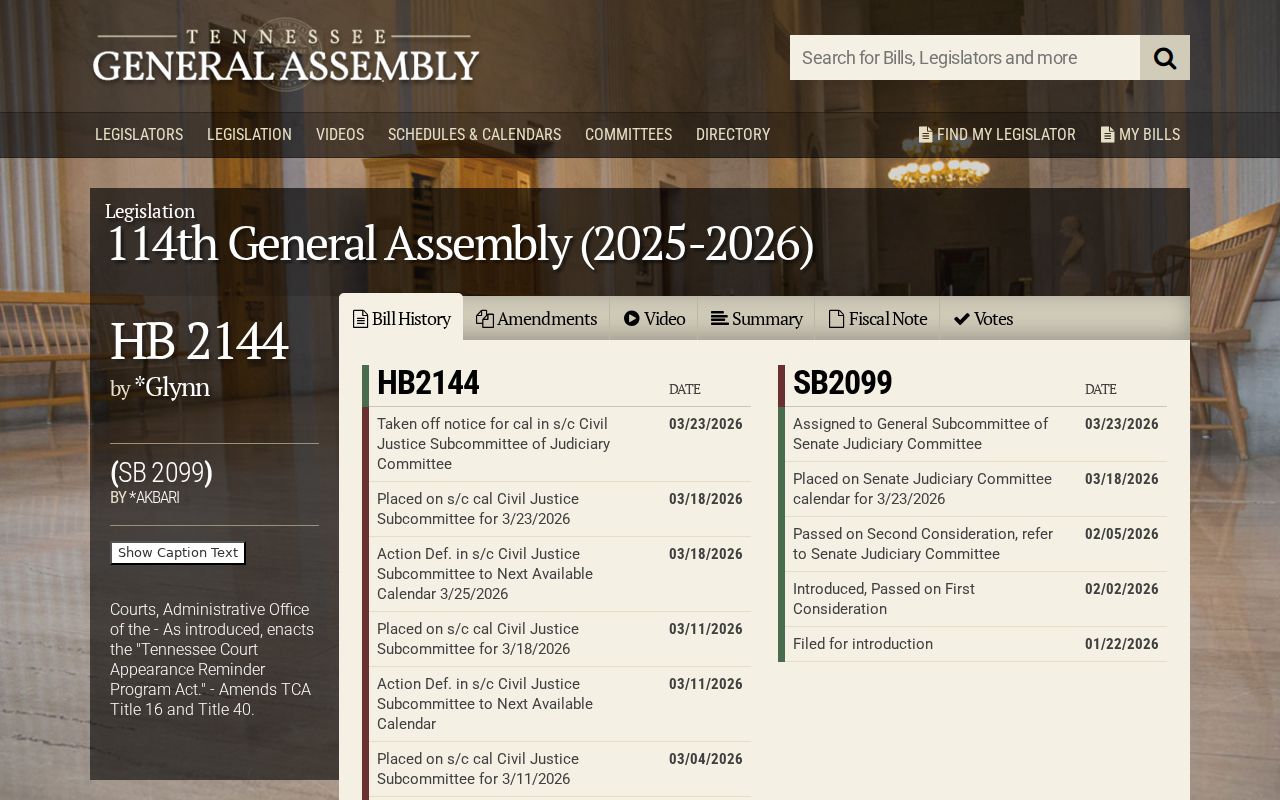1280x800 pixels.
Task: Open the Legislation menu
Action: [249, 134]
